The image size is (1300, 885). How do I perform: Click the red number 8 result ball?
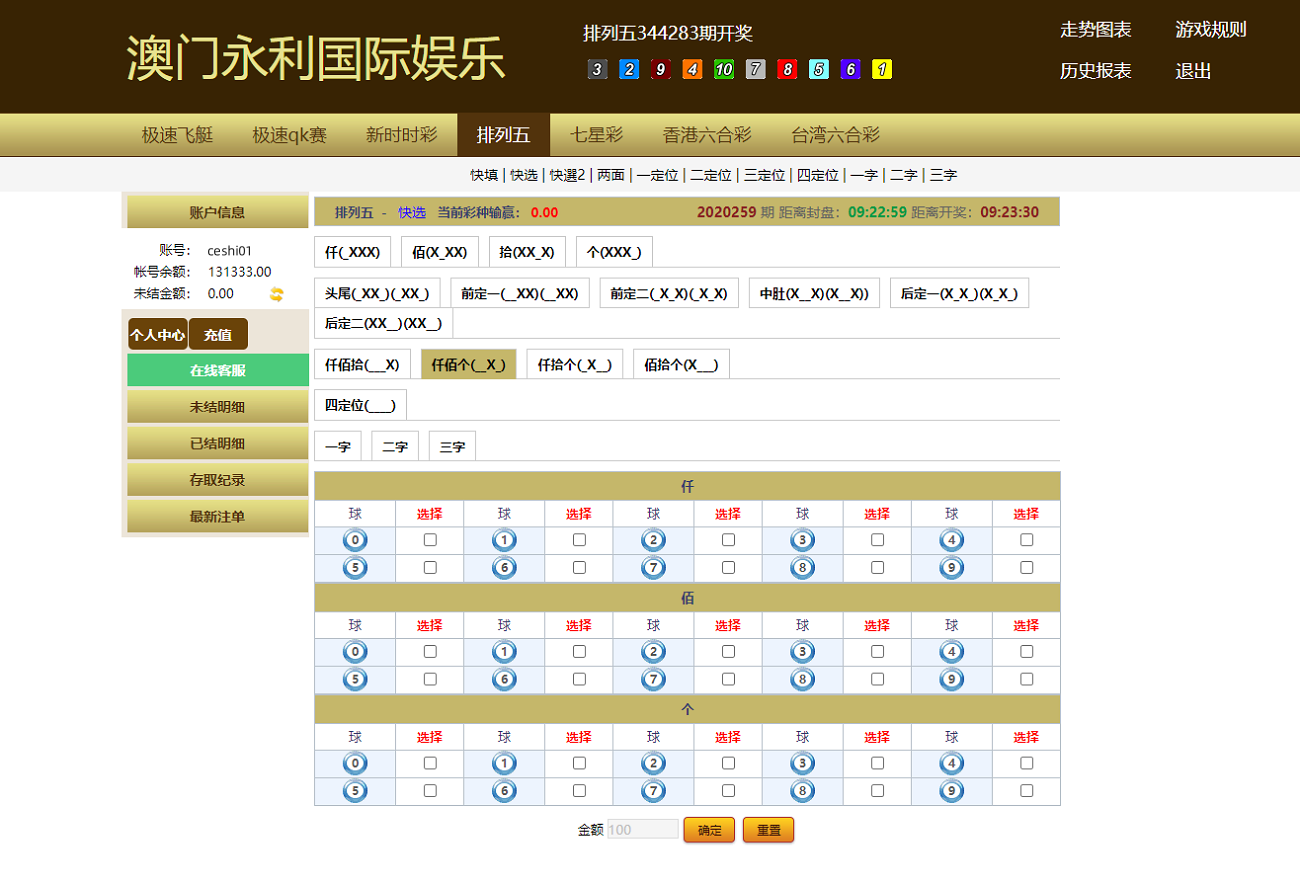[787, 69]
